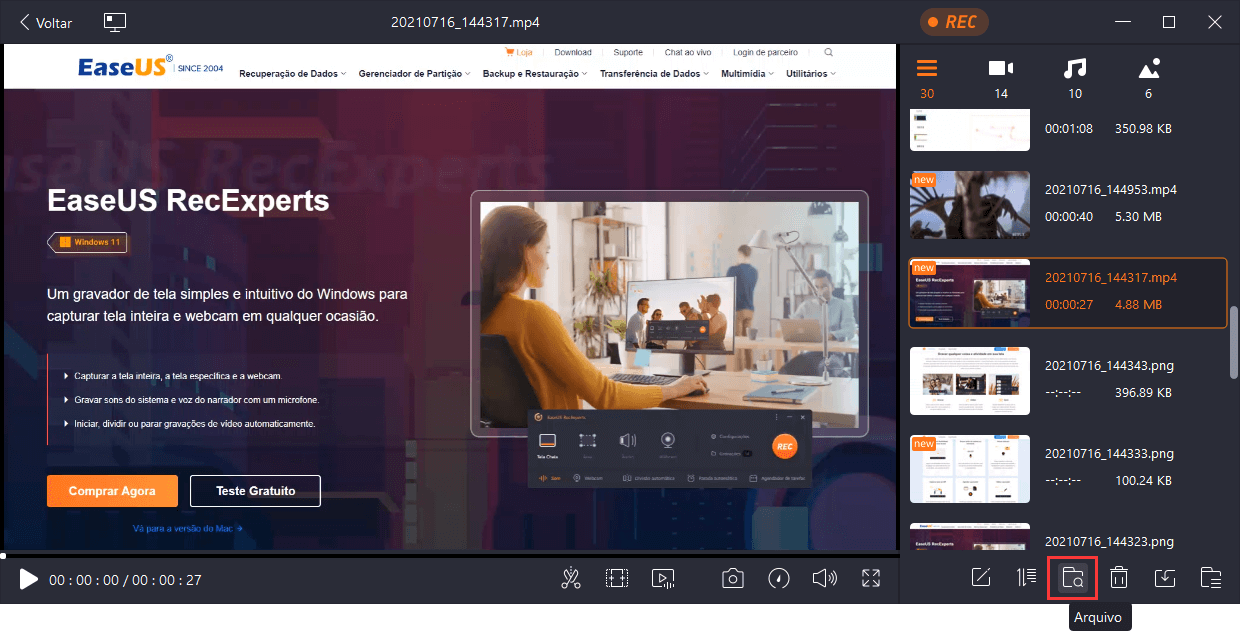1240x632 pixels.
Task: Click the 350.98 KB size text
Action: click(1143, 129)
